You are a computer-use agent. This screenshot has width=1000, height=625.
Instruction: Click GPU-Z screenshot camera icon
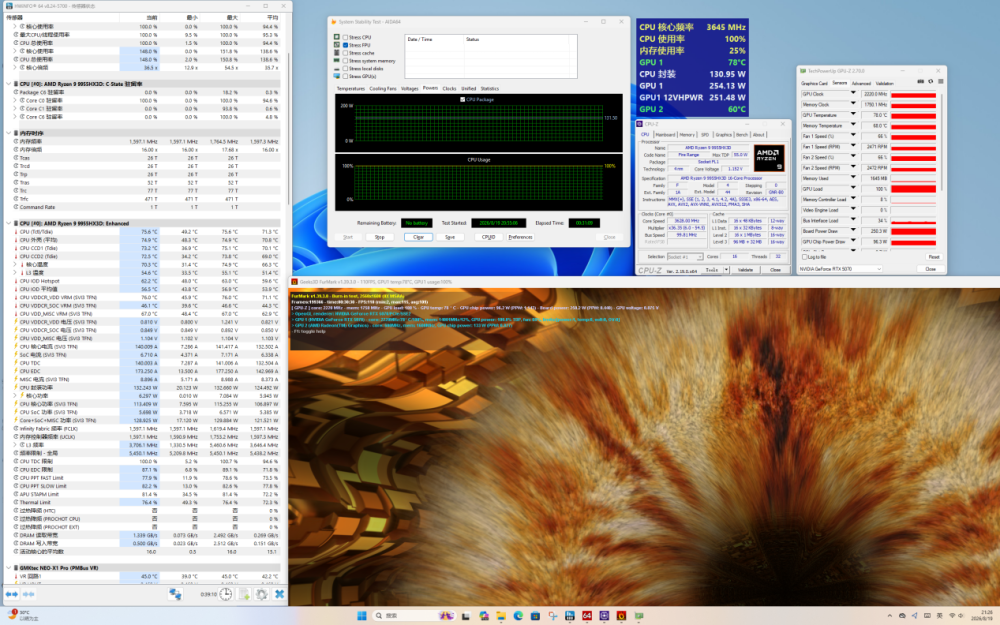click(x=920, y=82)
